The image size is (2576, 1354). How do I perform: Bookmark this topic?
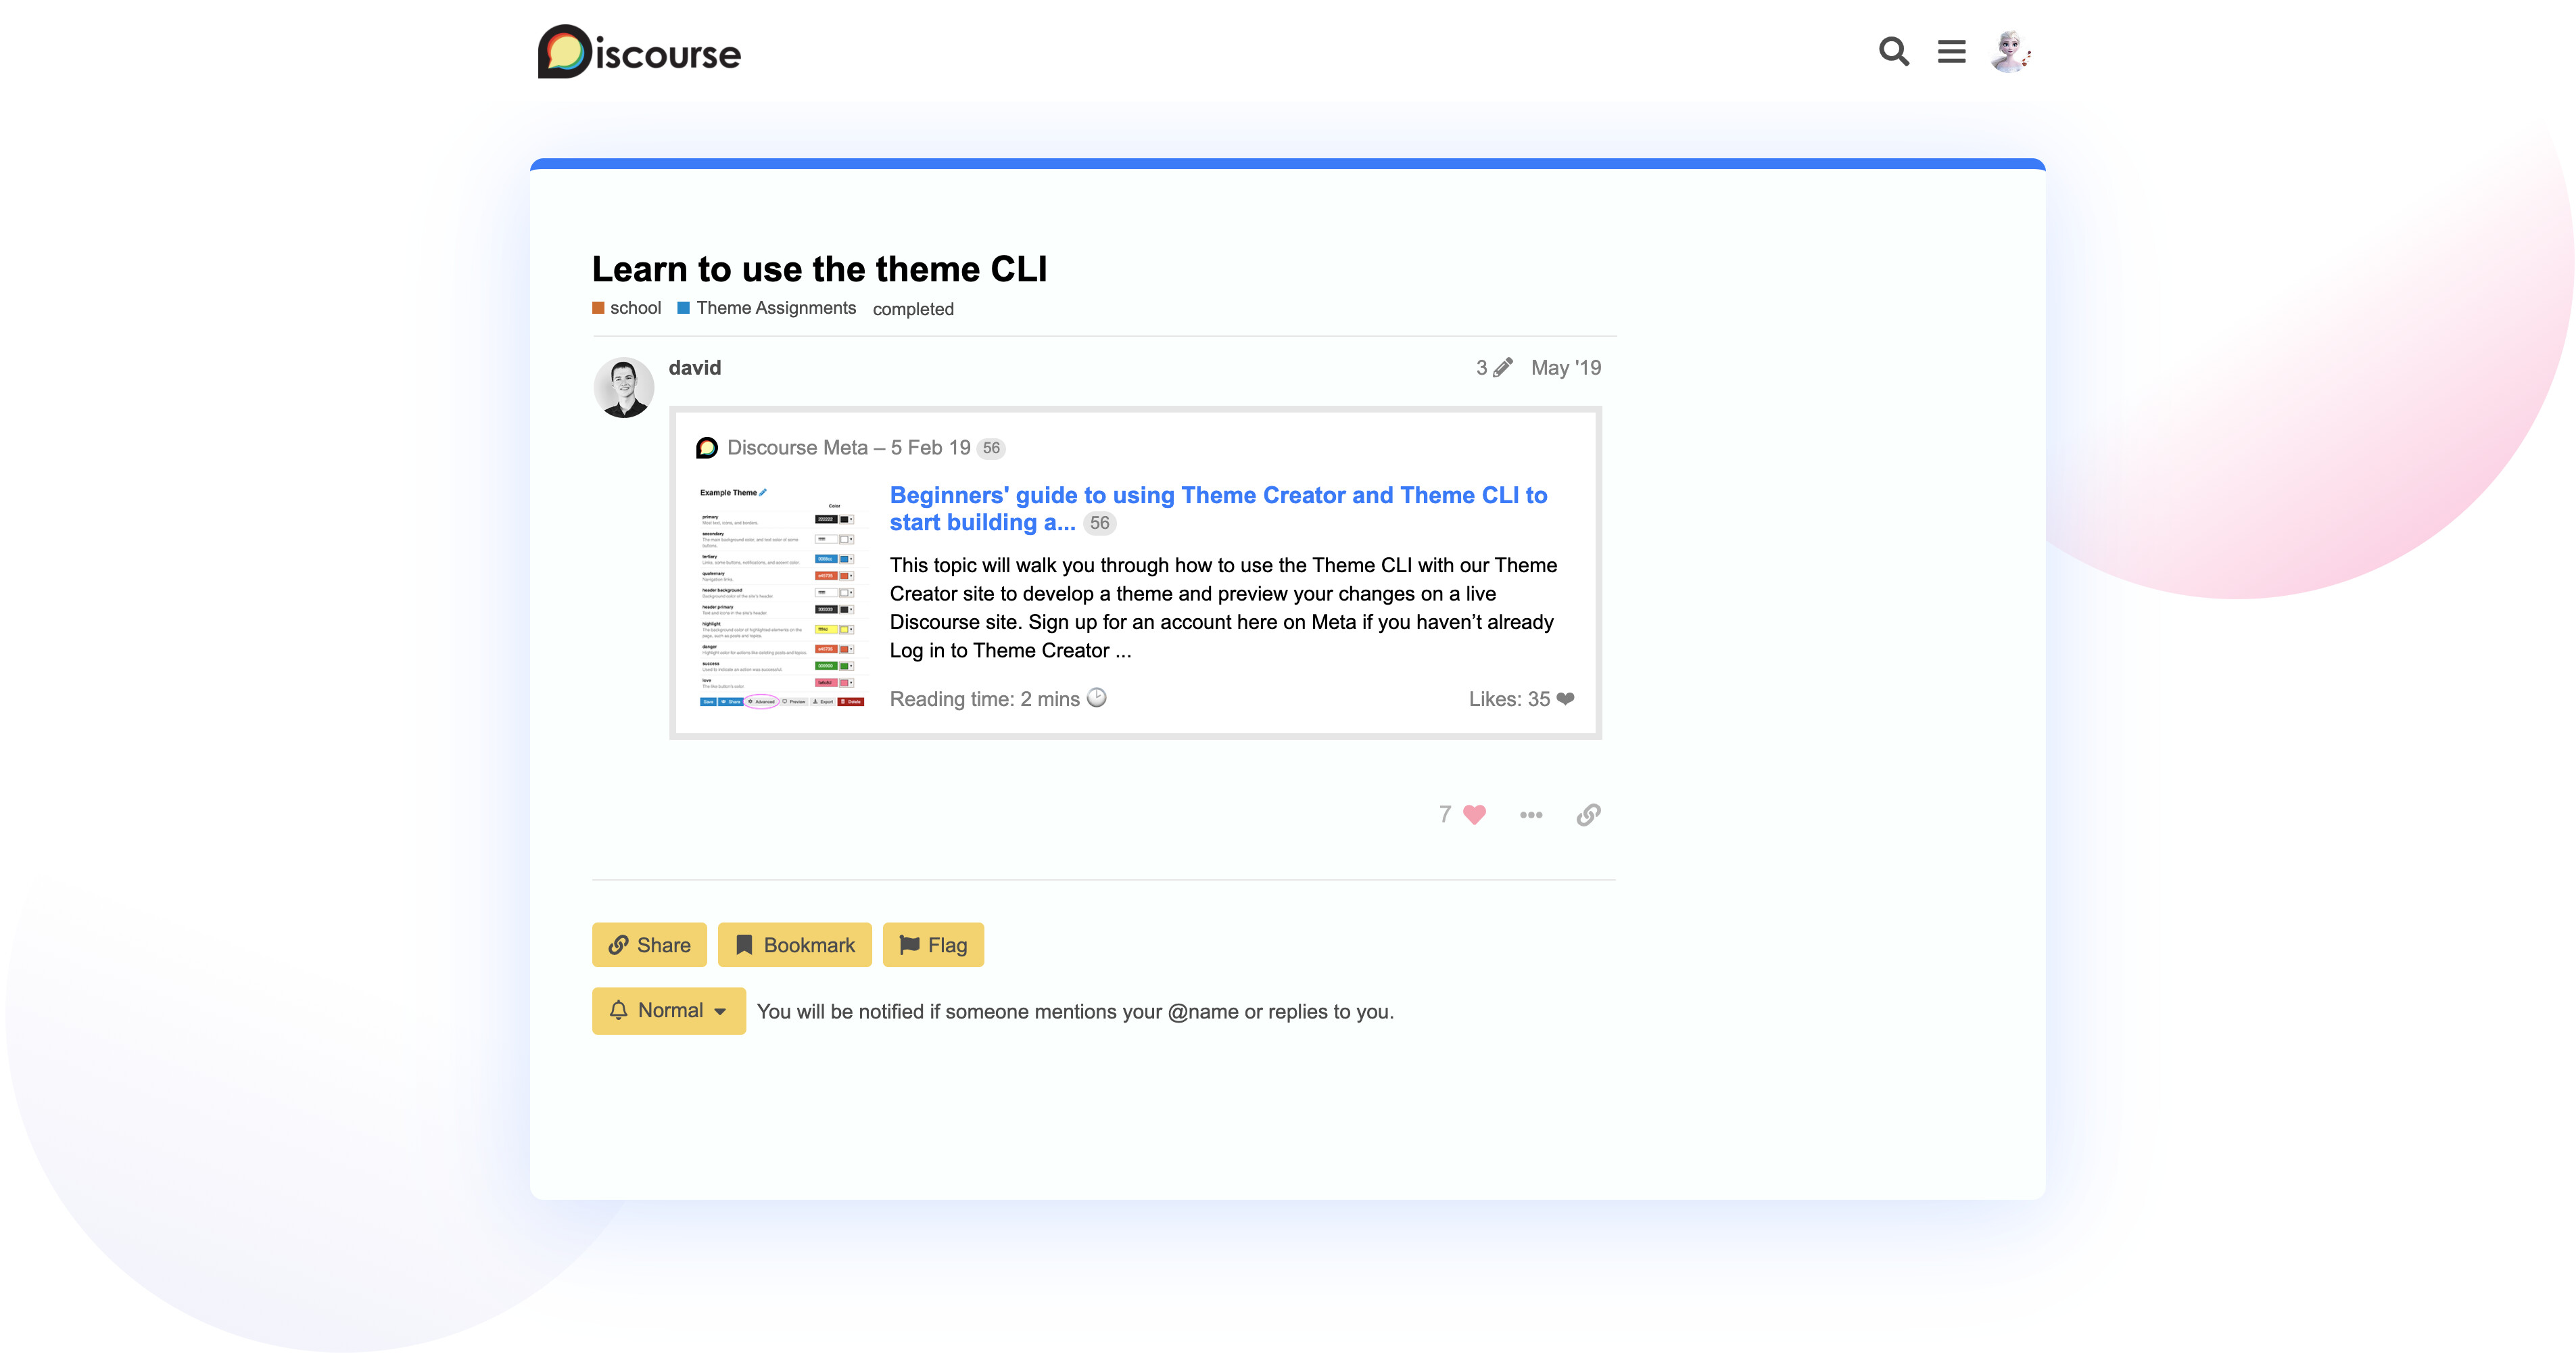(795, 945)
